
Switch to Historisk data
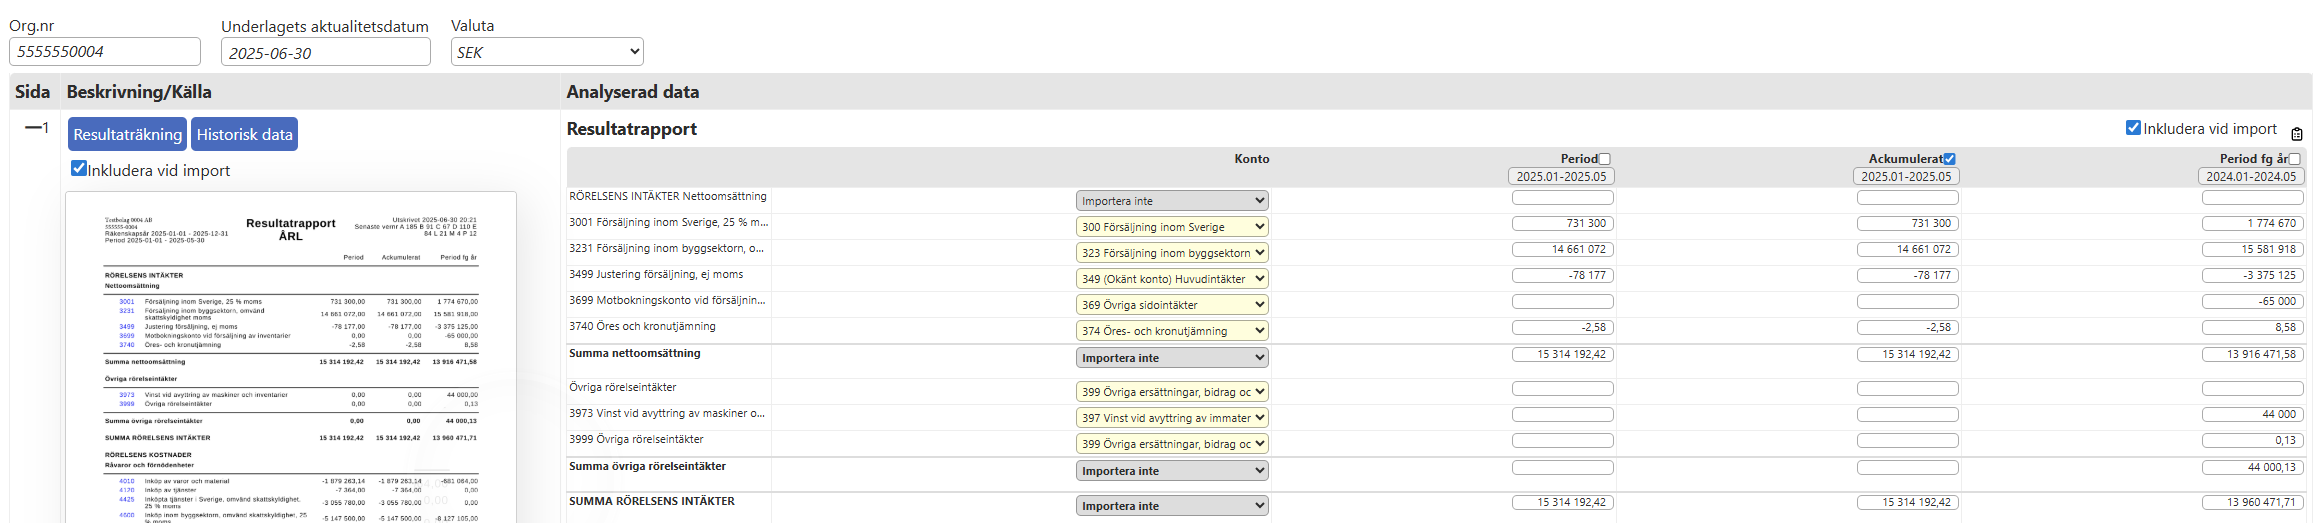(x=244, y=134)
